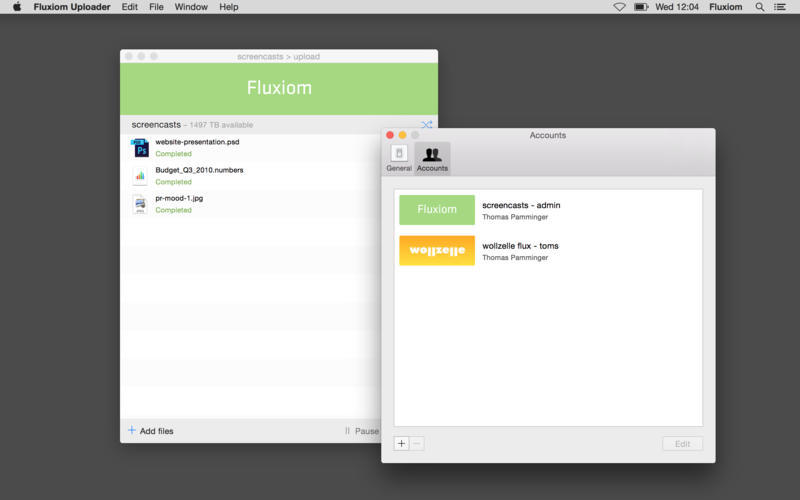This screenshot has width=800, height=500.
Task: Add a new account with the plus button
Action: click(x=402, y=443)
